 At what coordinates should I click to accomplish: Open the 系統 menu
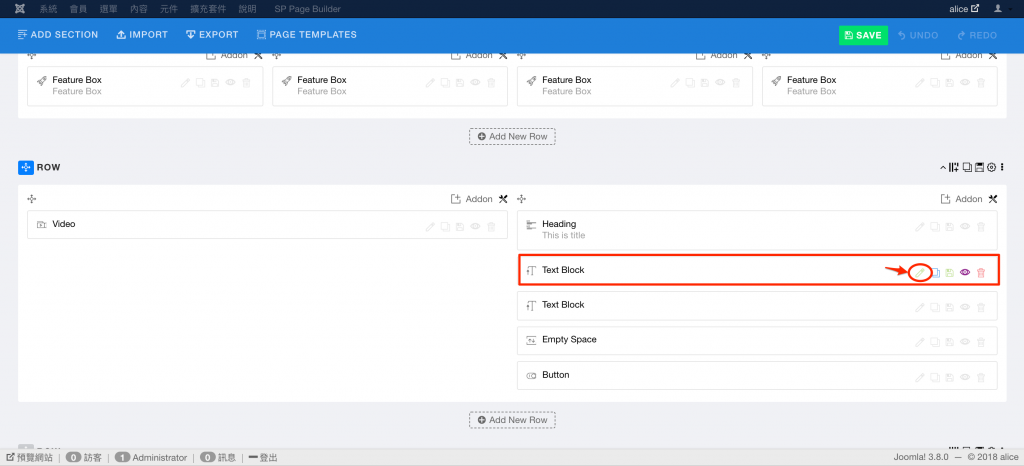tap(48, 8)
